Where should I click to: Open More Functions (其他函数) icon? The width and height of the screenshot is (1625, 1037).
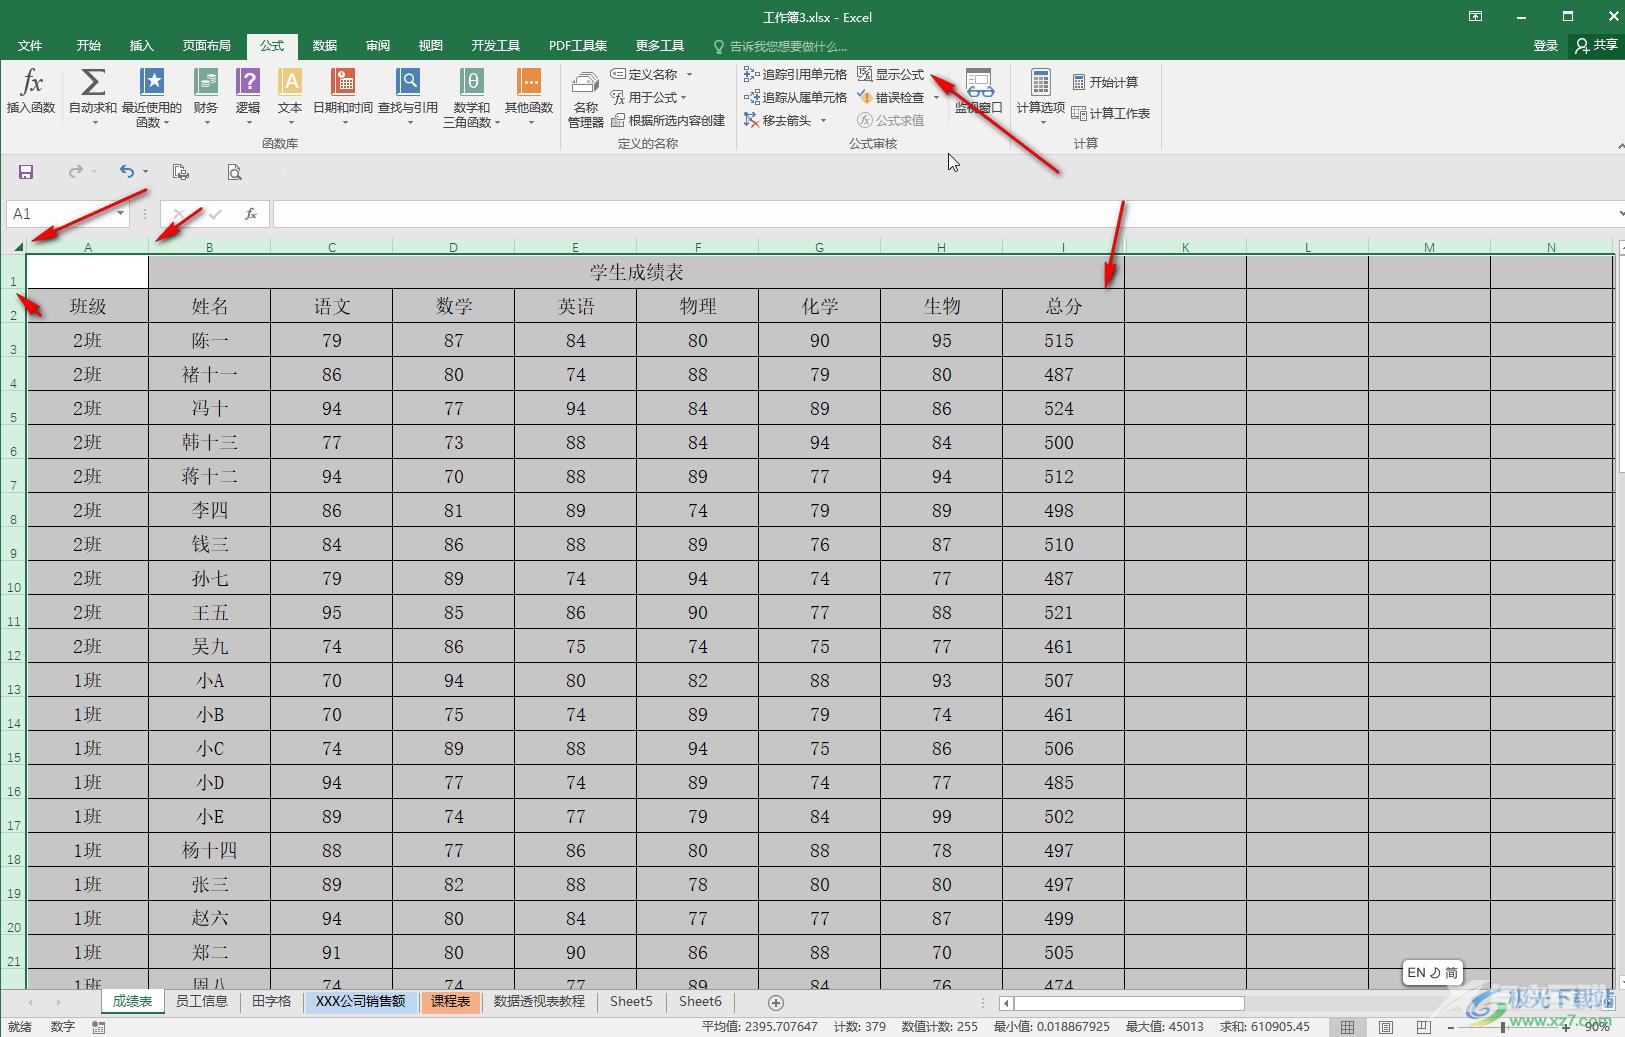point(529,83)
